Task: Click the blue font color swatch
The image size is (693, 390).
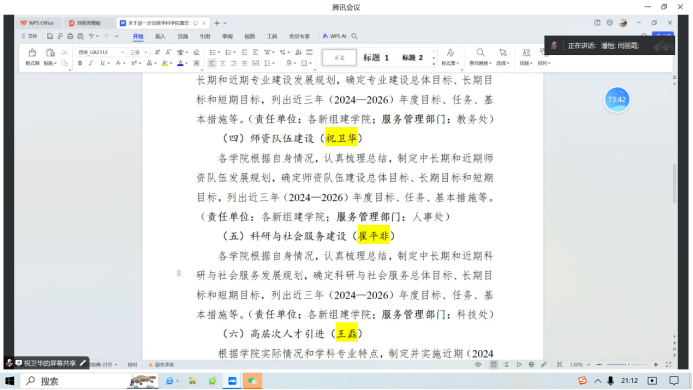Action: click(180, 64)
